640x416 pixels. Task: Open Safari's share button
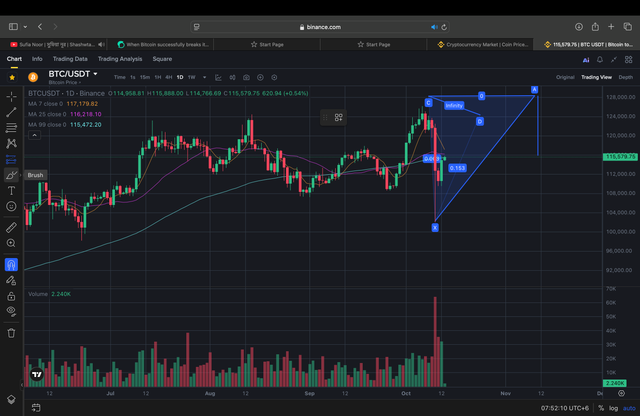(595, 27)
